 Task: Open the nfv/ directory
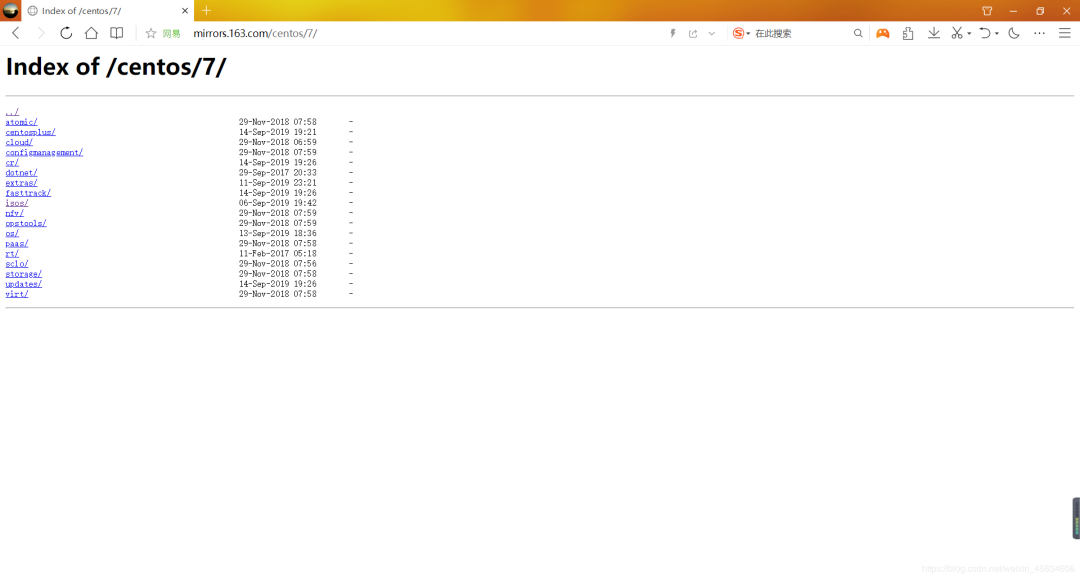point(14,213)
